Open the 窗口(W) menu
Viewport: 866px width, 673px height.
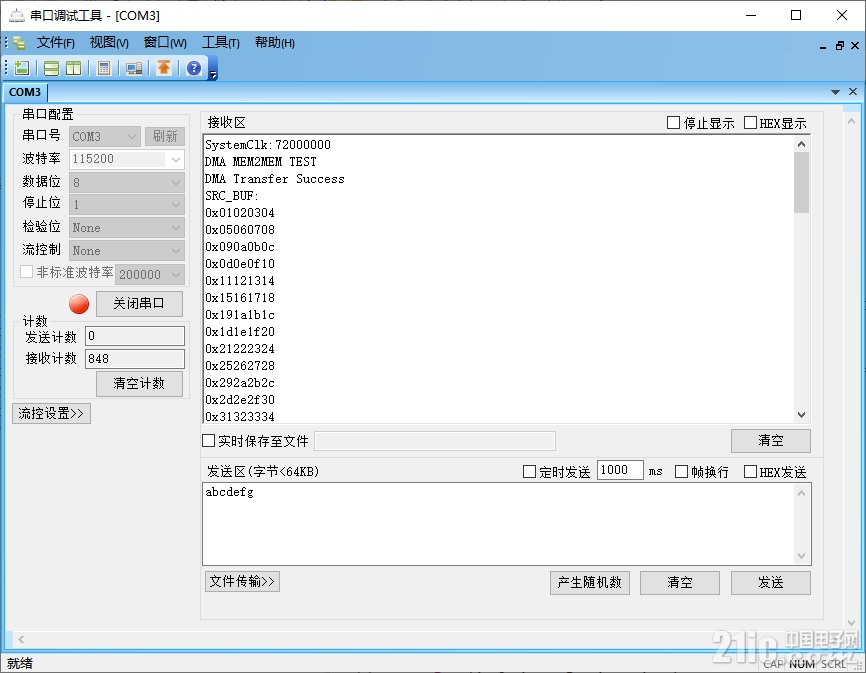[x=165, y=43]
